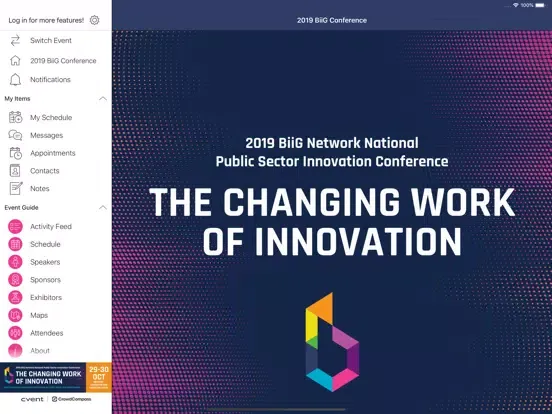Click the pink Maps icon
Image resolution: width=552 pixels, height=414 pixels.
click(x=15, y=315)
